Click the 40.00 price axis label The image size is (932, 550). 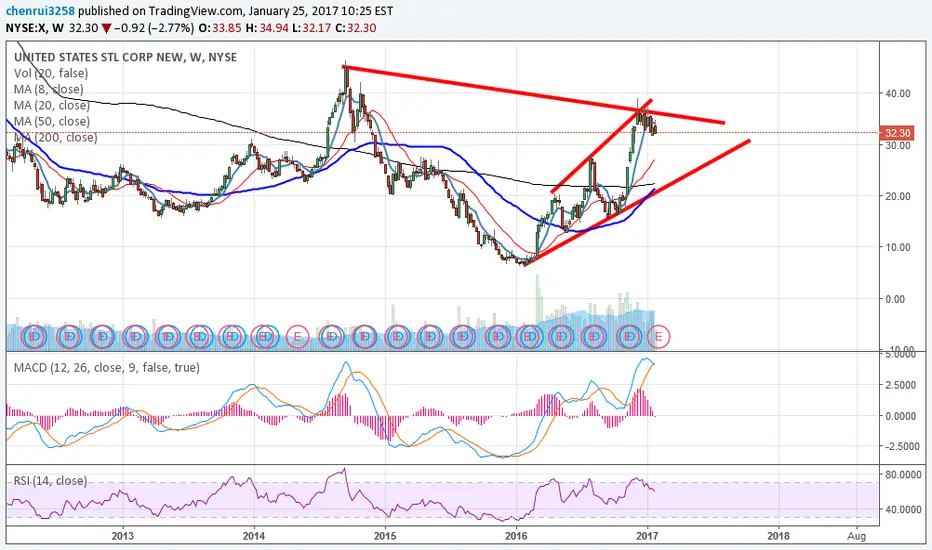pyautogui.click(x=898, y=93)
